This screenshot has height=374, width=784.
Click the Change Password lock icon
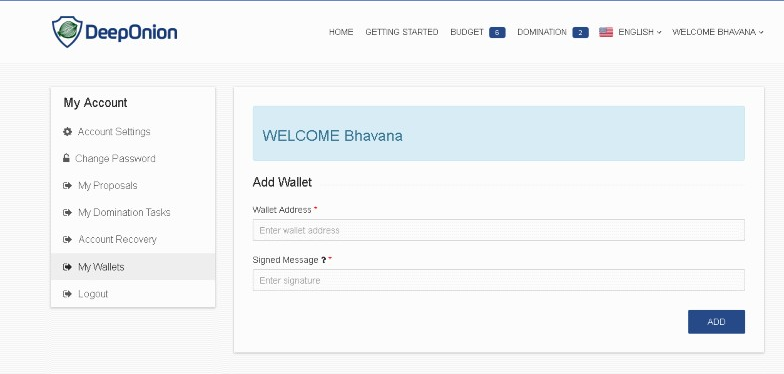pyautogui.click(x=66, y=158)
